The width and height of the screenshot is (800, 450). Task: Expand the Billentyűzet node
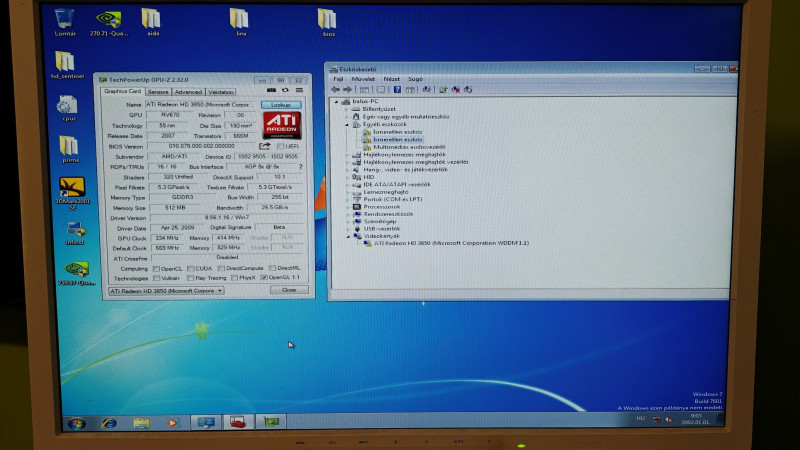[347, 109]
